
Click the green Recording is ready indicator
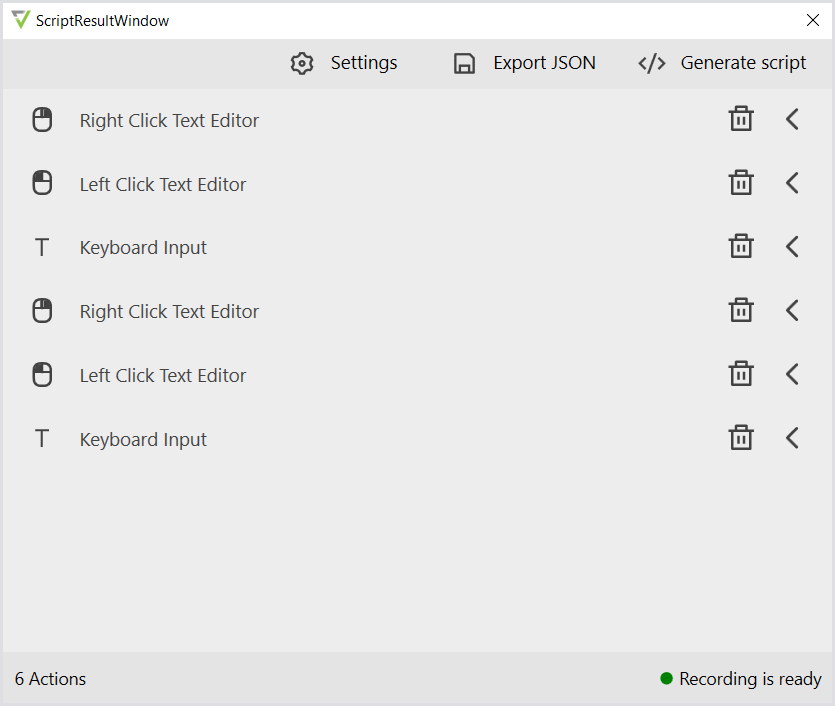[667, 679]
